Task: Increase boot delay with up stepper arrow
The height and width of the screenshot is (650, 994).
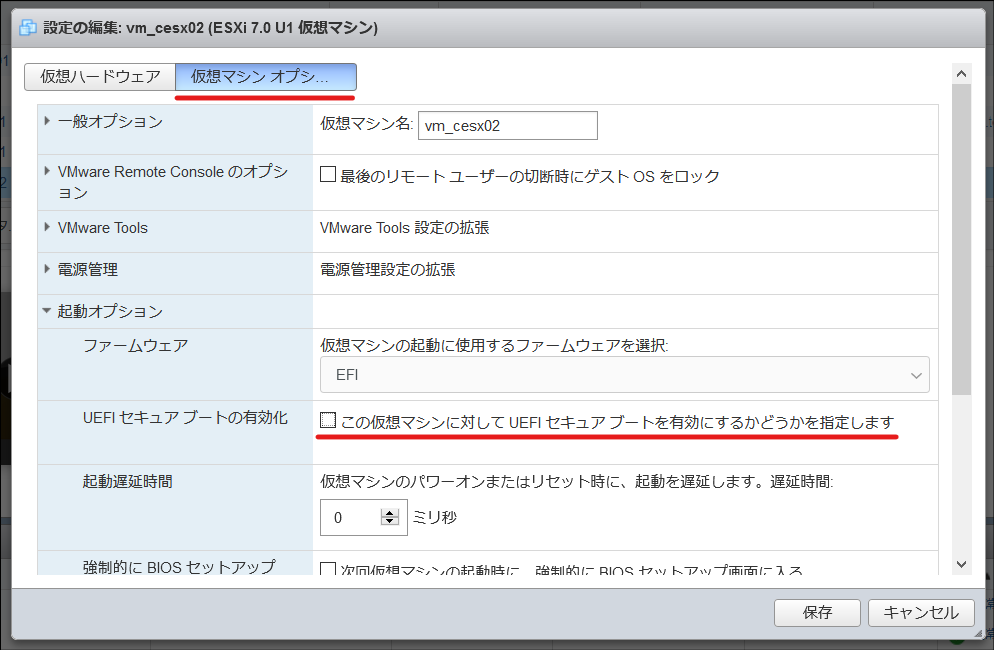Action: (390, 512)
